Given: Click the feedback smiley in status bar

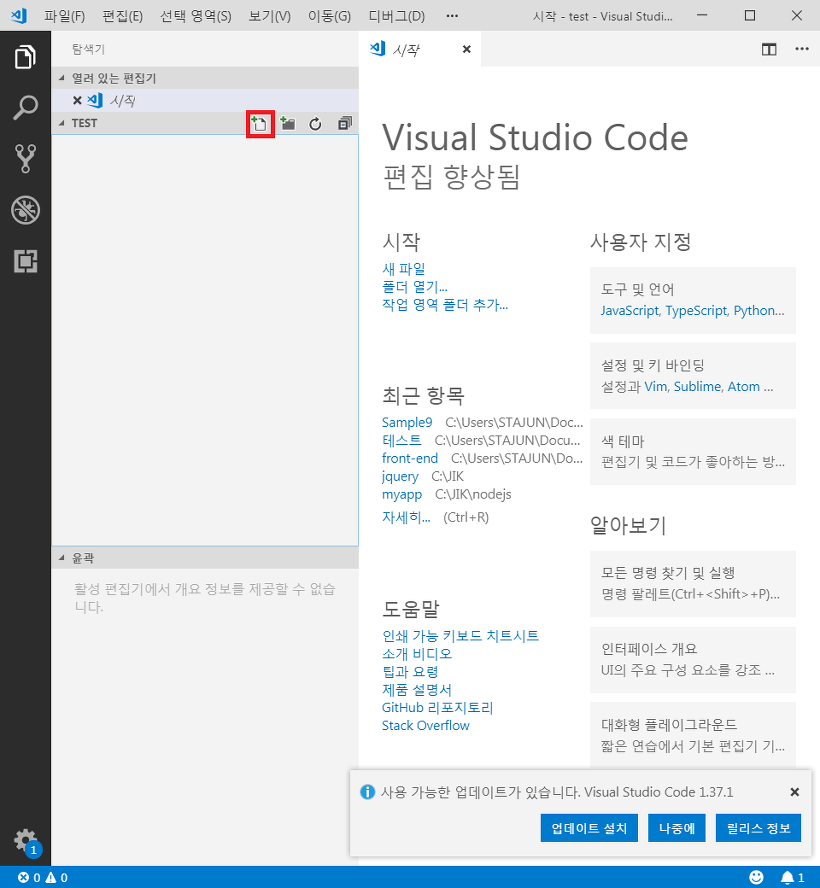Looking at the screenshot, I should pos(756,877).
